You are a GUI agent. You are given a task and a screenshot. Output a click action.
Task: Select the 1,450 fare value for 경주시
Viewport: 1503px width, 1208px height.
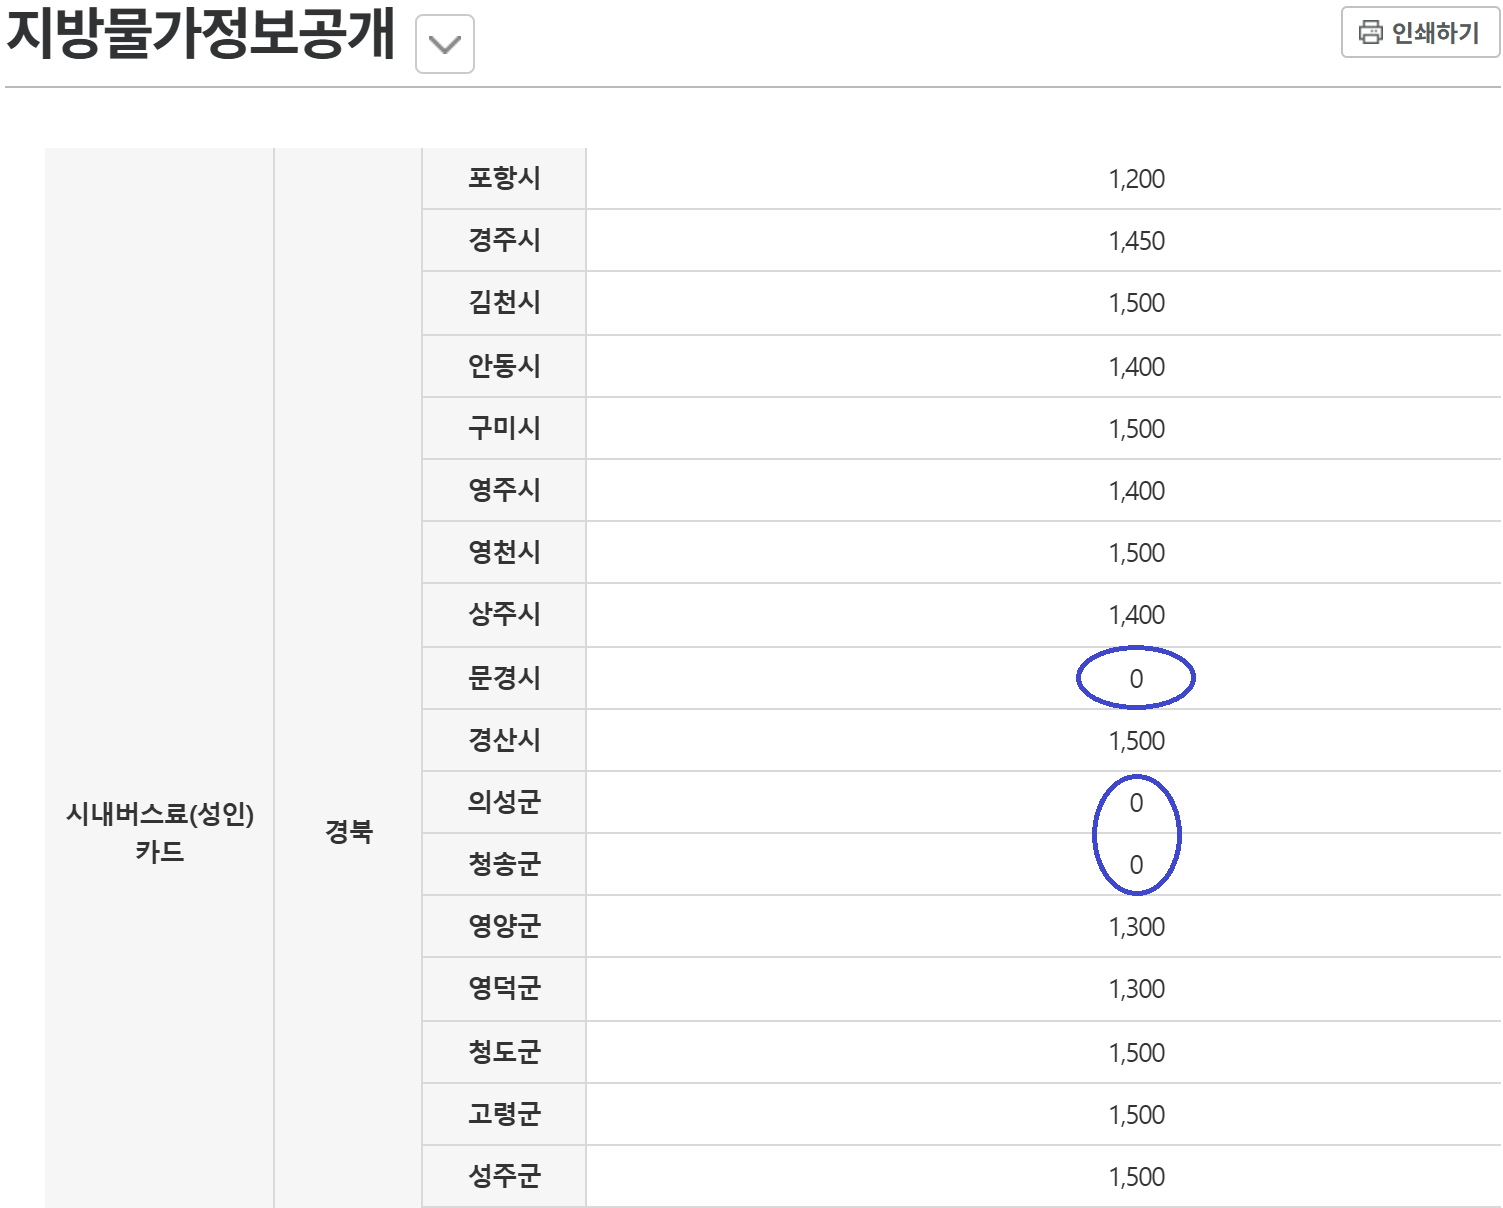pyautogui.click(x=1137, y=241)
